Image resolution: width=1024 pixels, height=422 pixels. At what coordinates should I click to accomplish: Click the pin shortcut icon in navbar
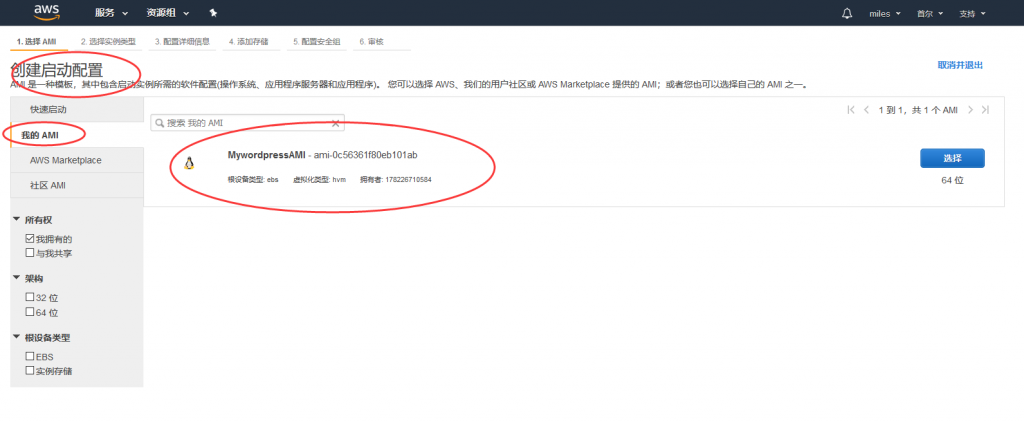point(213,13)
